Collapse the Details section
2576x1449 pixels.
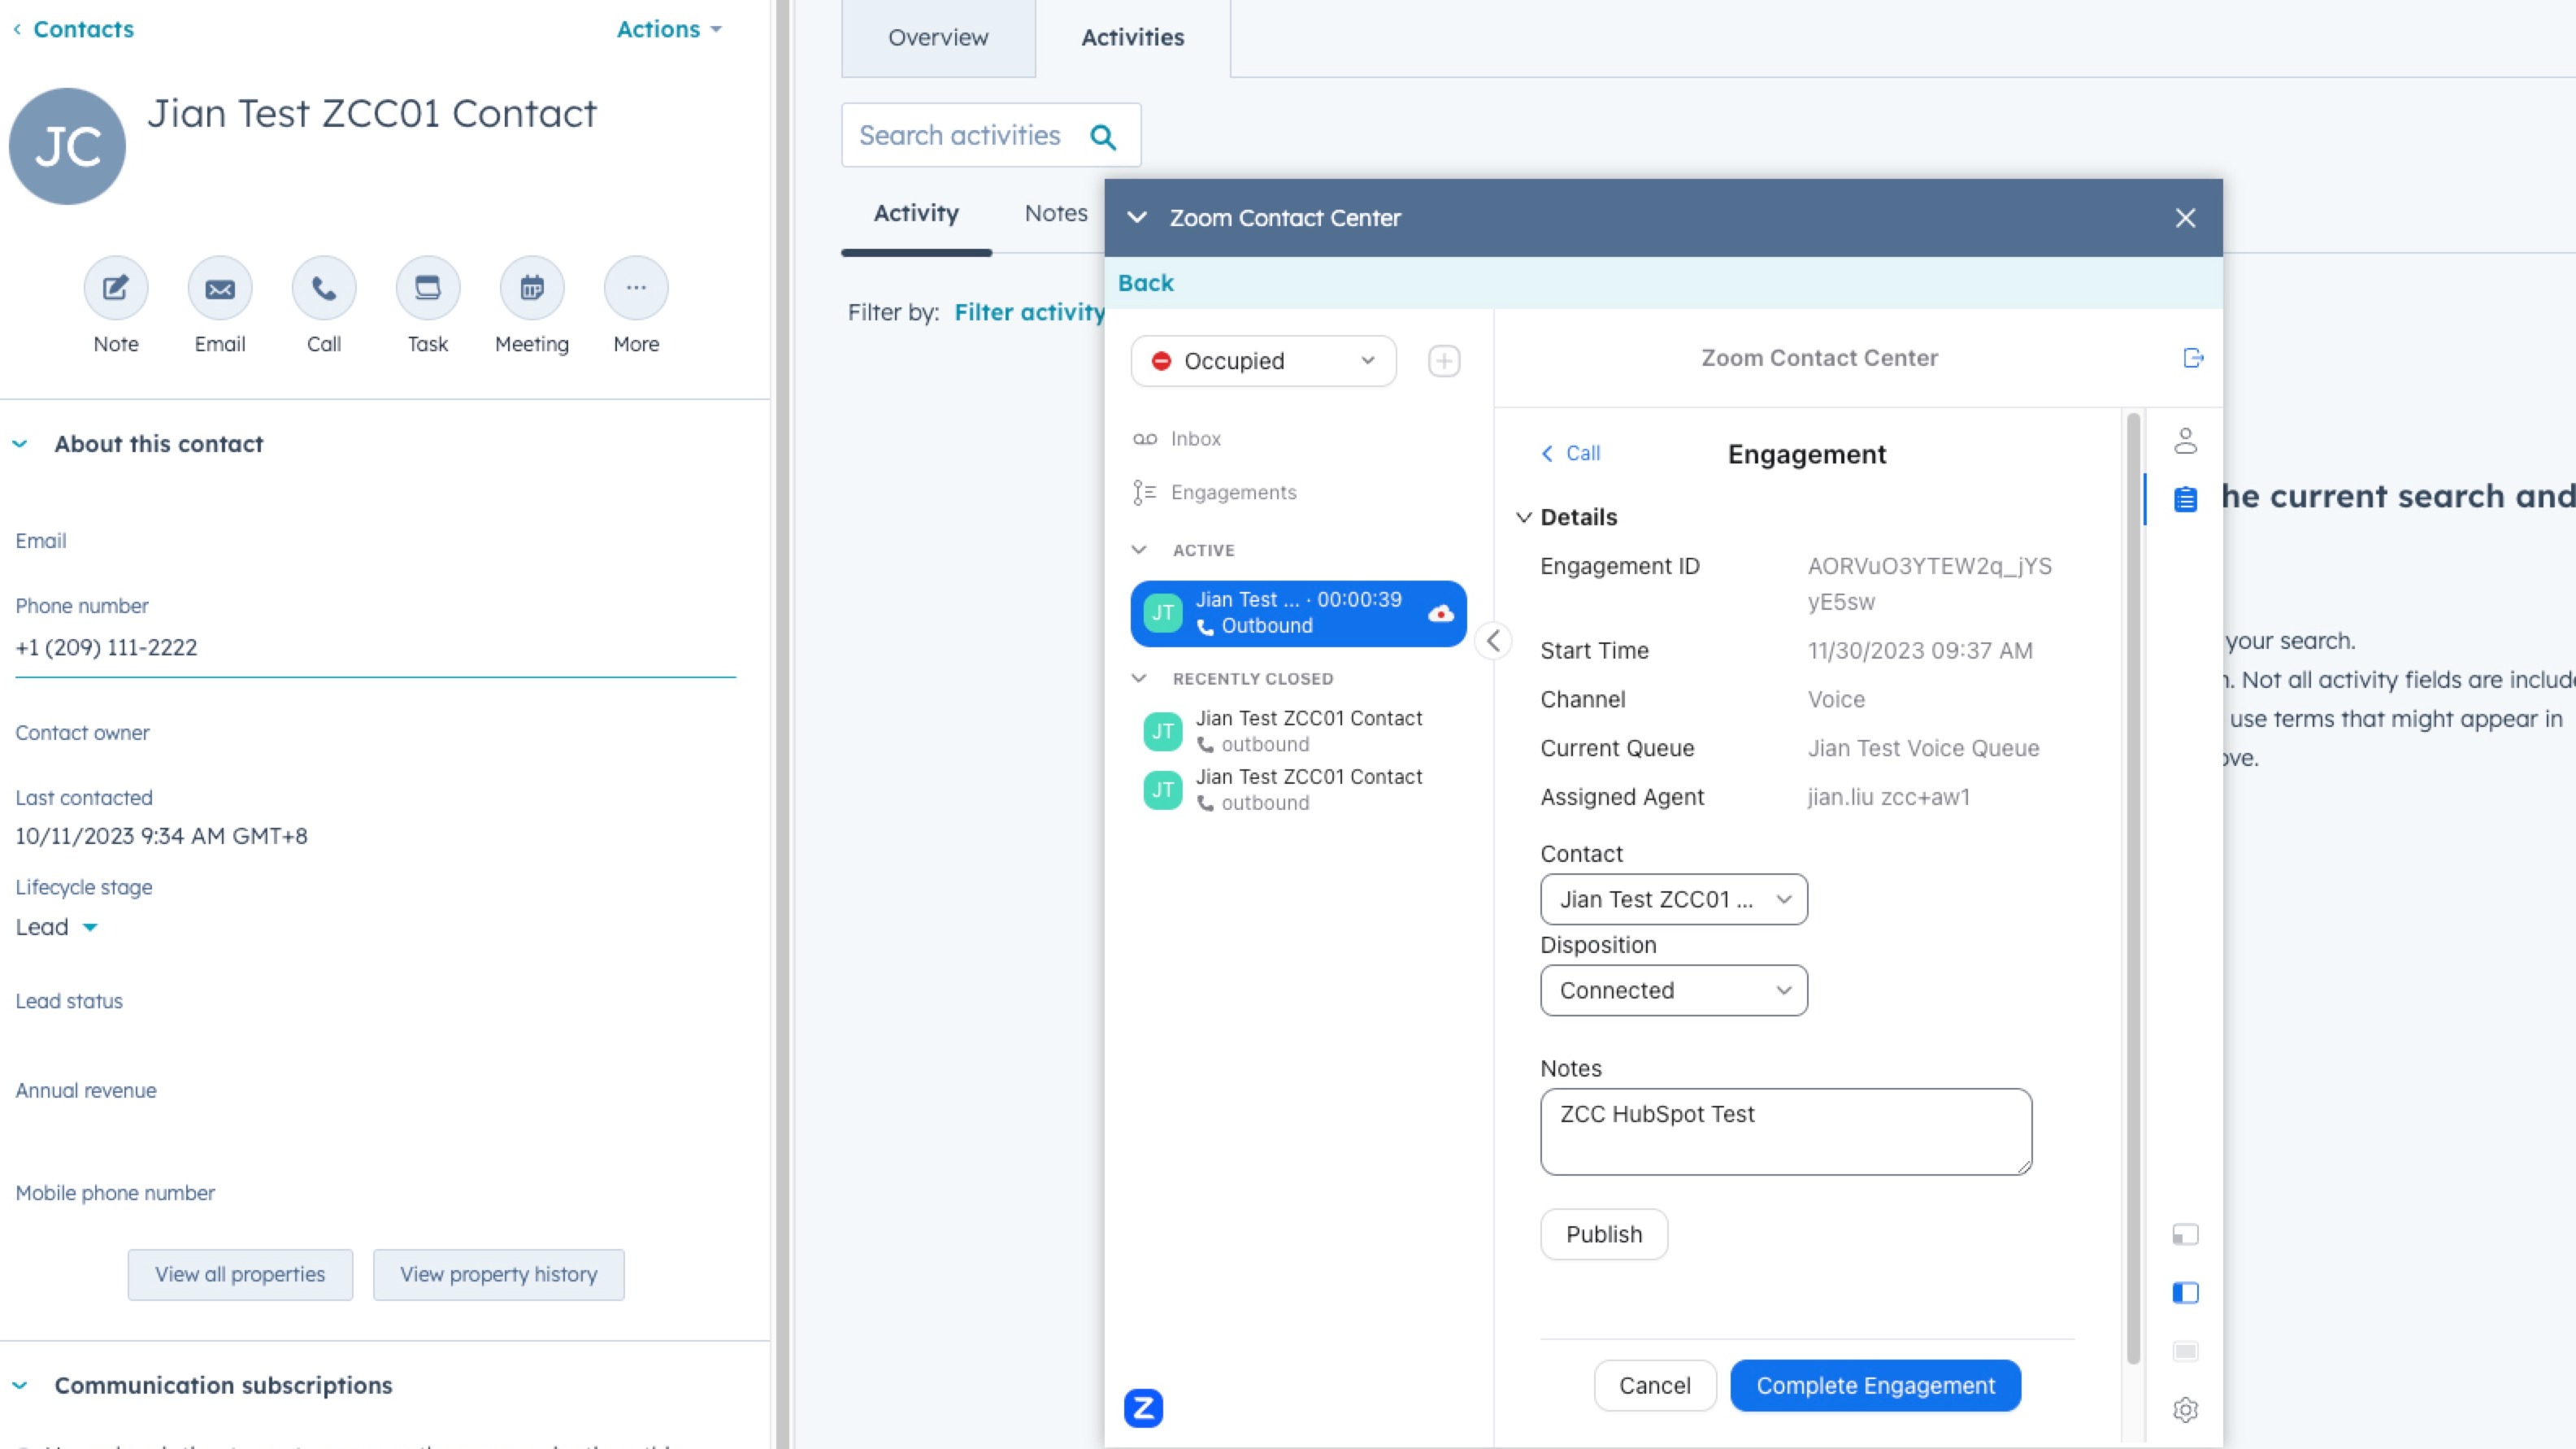[1524, 517]
